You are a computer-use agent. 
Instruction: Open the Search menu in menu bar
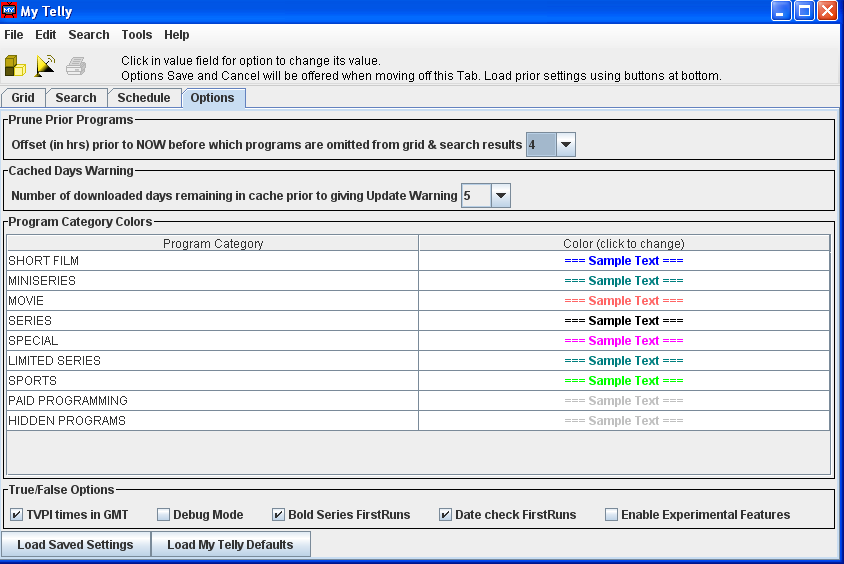coord(89,35)
